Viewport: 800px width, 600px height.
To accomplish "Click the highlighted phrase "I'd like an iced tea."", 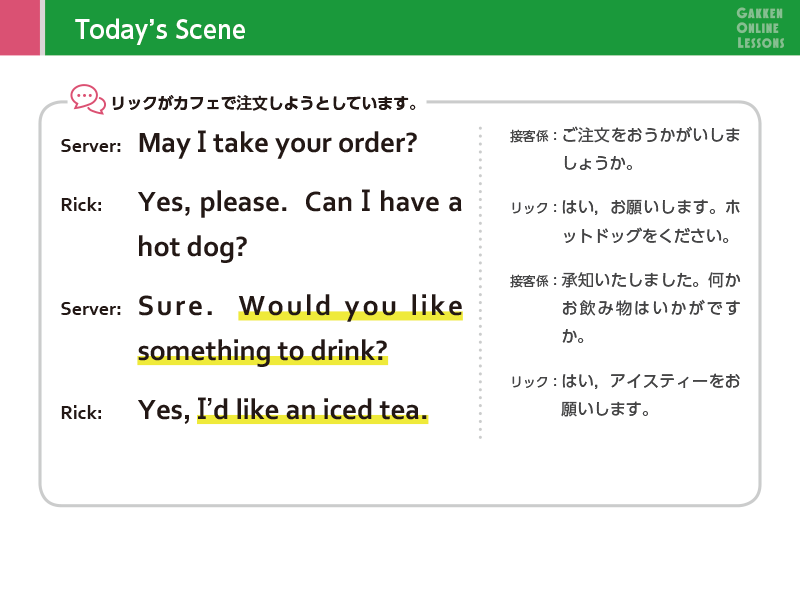I will 313,410.
